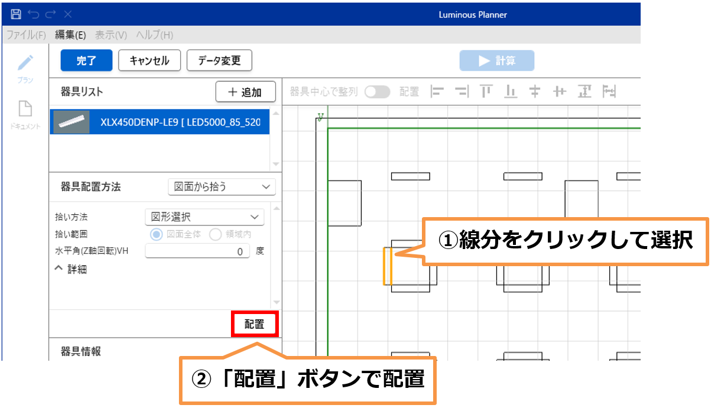
Task: Click the distribute vertically icon
Action: pyautogui.click(x=584, y=91)
